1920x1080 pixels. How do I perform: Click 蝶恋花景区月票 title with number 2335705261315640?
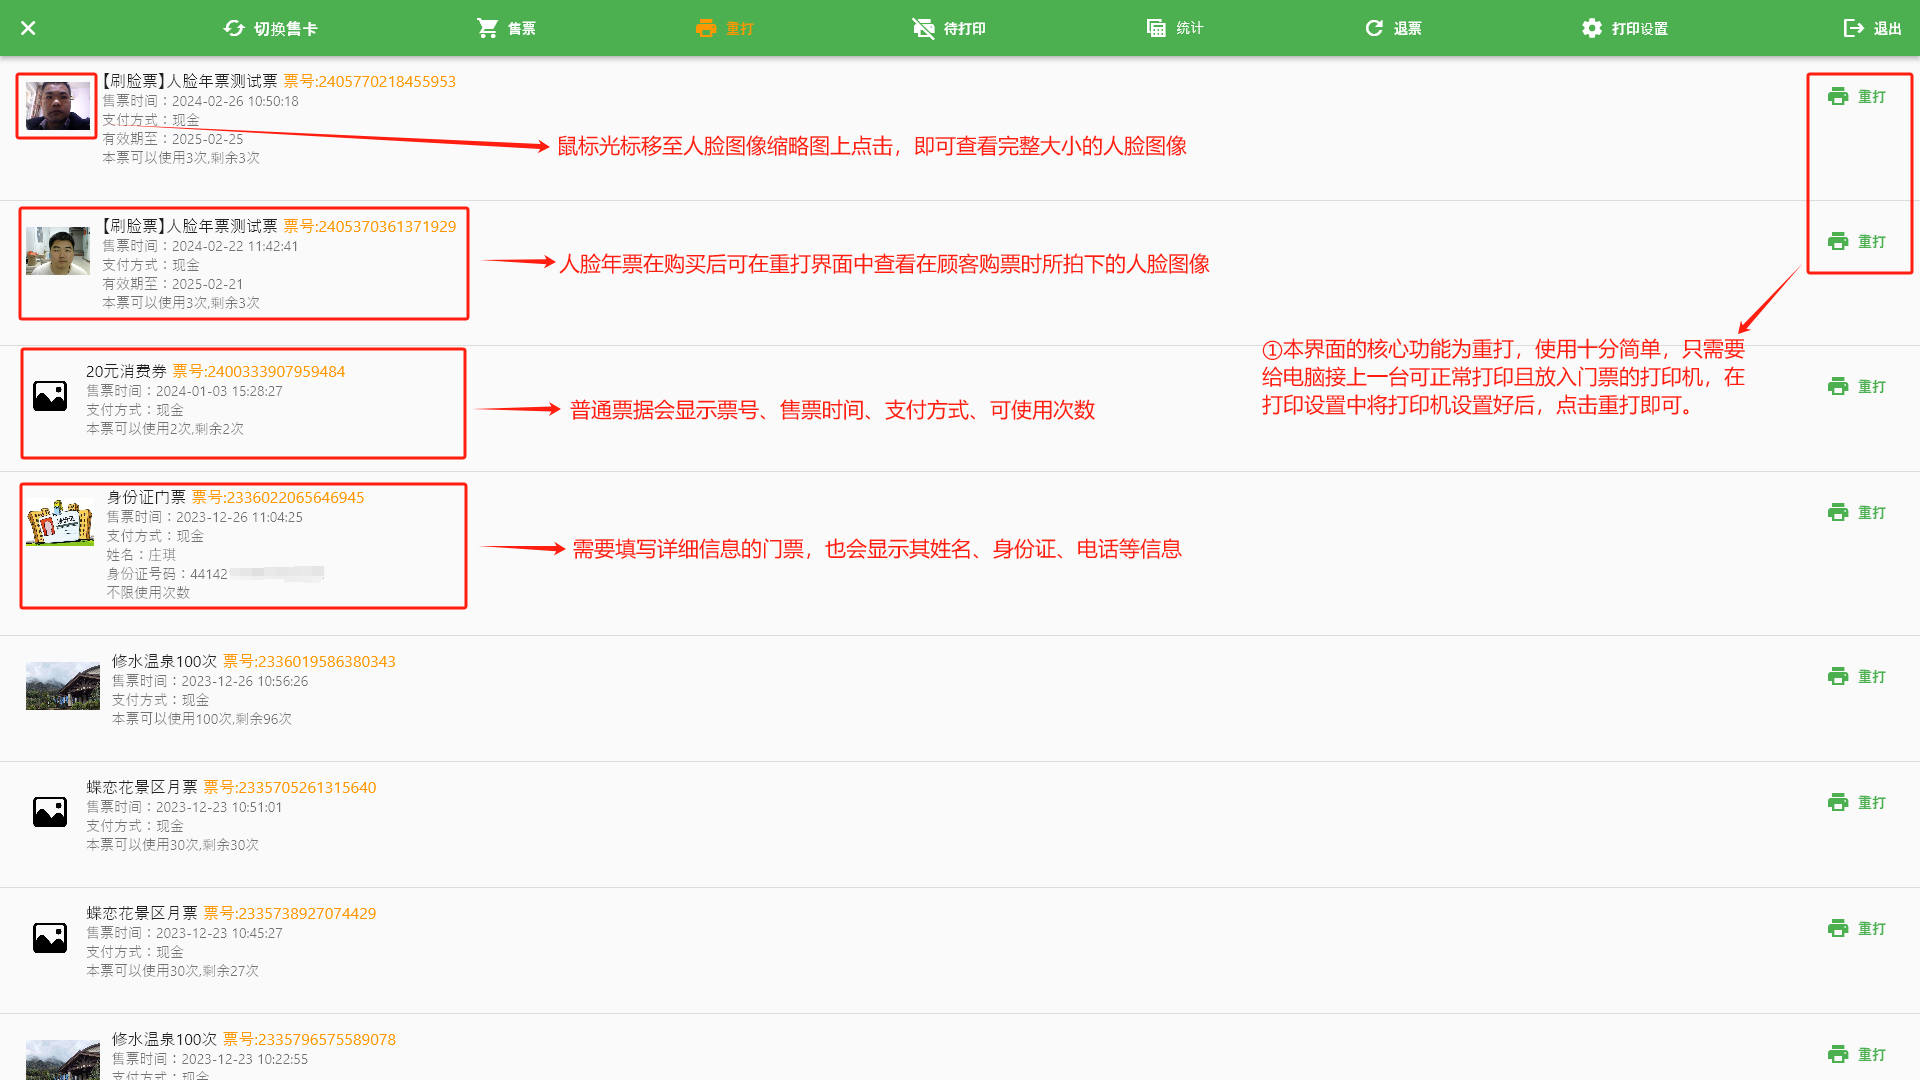[x=142, y=788]
